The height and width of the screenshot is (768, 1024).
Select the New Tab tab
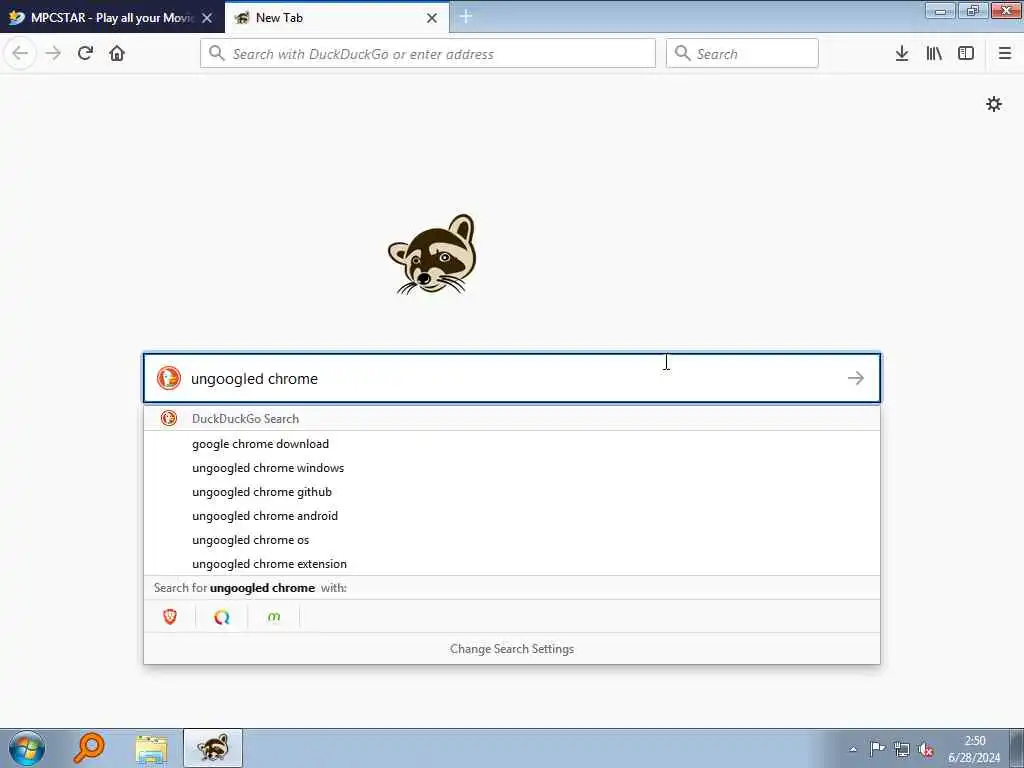[337, 18]
